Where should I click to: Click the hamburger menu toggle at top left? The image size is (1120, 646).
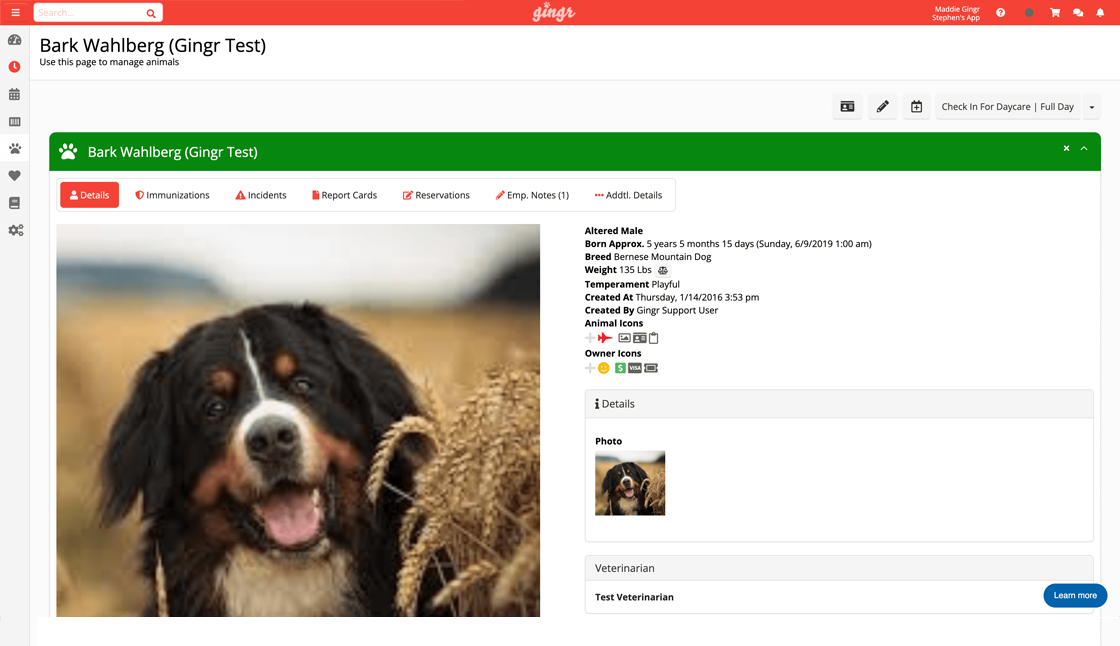tap(14, 12)
